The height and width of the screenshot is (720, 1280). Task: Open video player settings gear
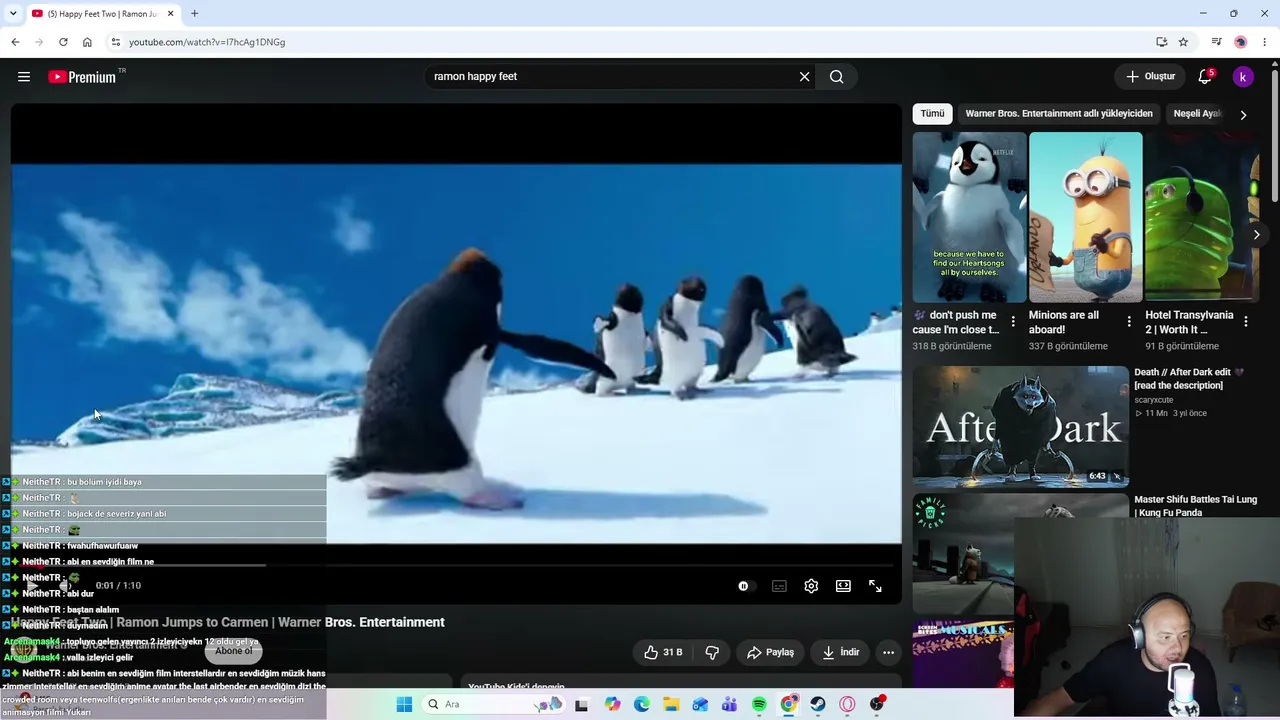pyautogui.click(x=811, y=586)
